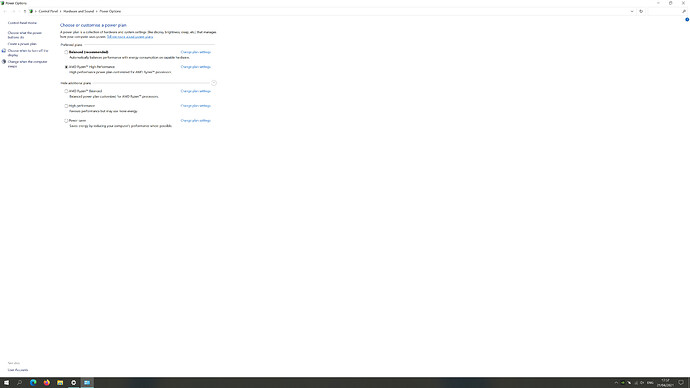
Task: Click the Up one level arrow
Action: (x=25, y=11)
